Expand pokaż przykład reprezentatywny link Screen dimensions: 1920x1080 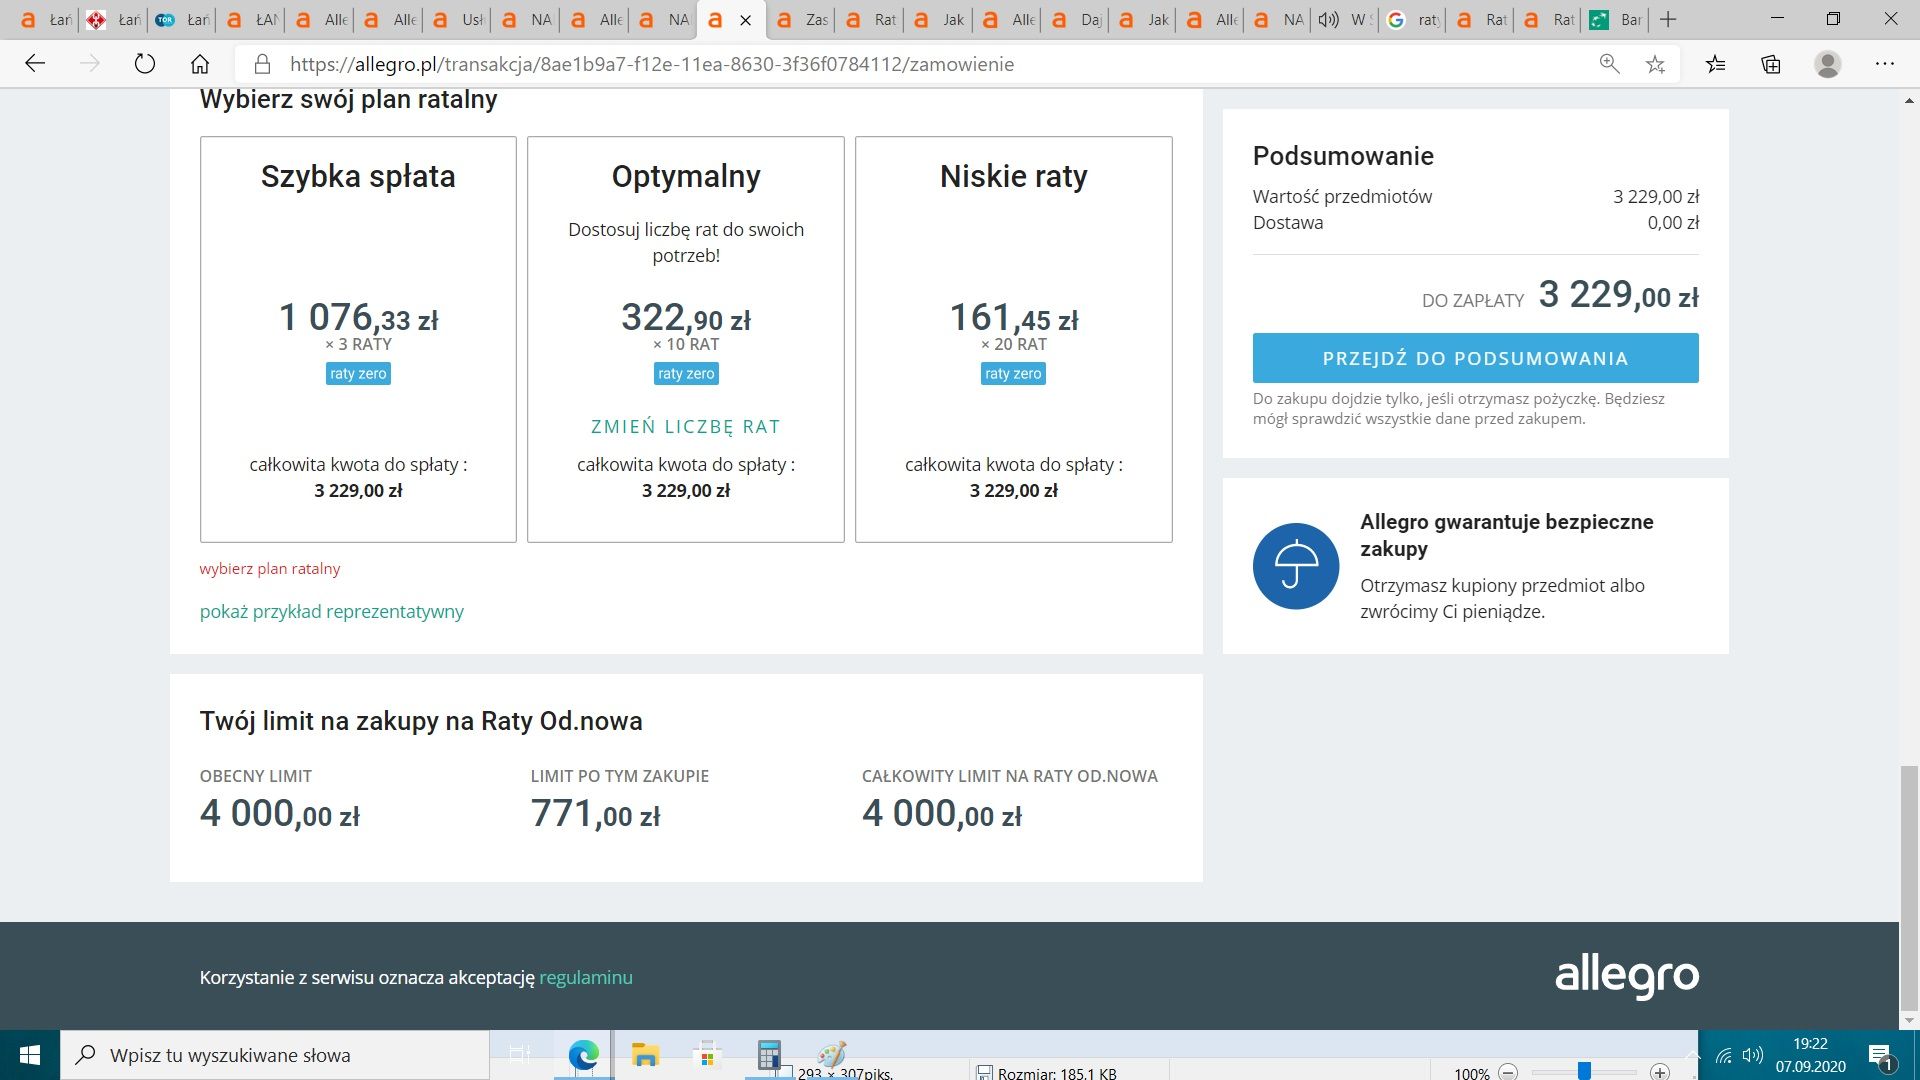point(331,611)
